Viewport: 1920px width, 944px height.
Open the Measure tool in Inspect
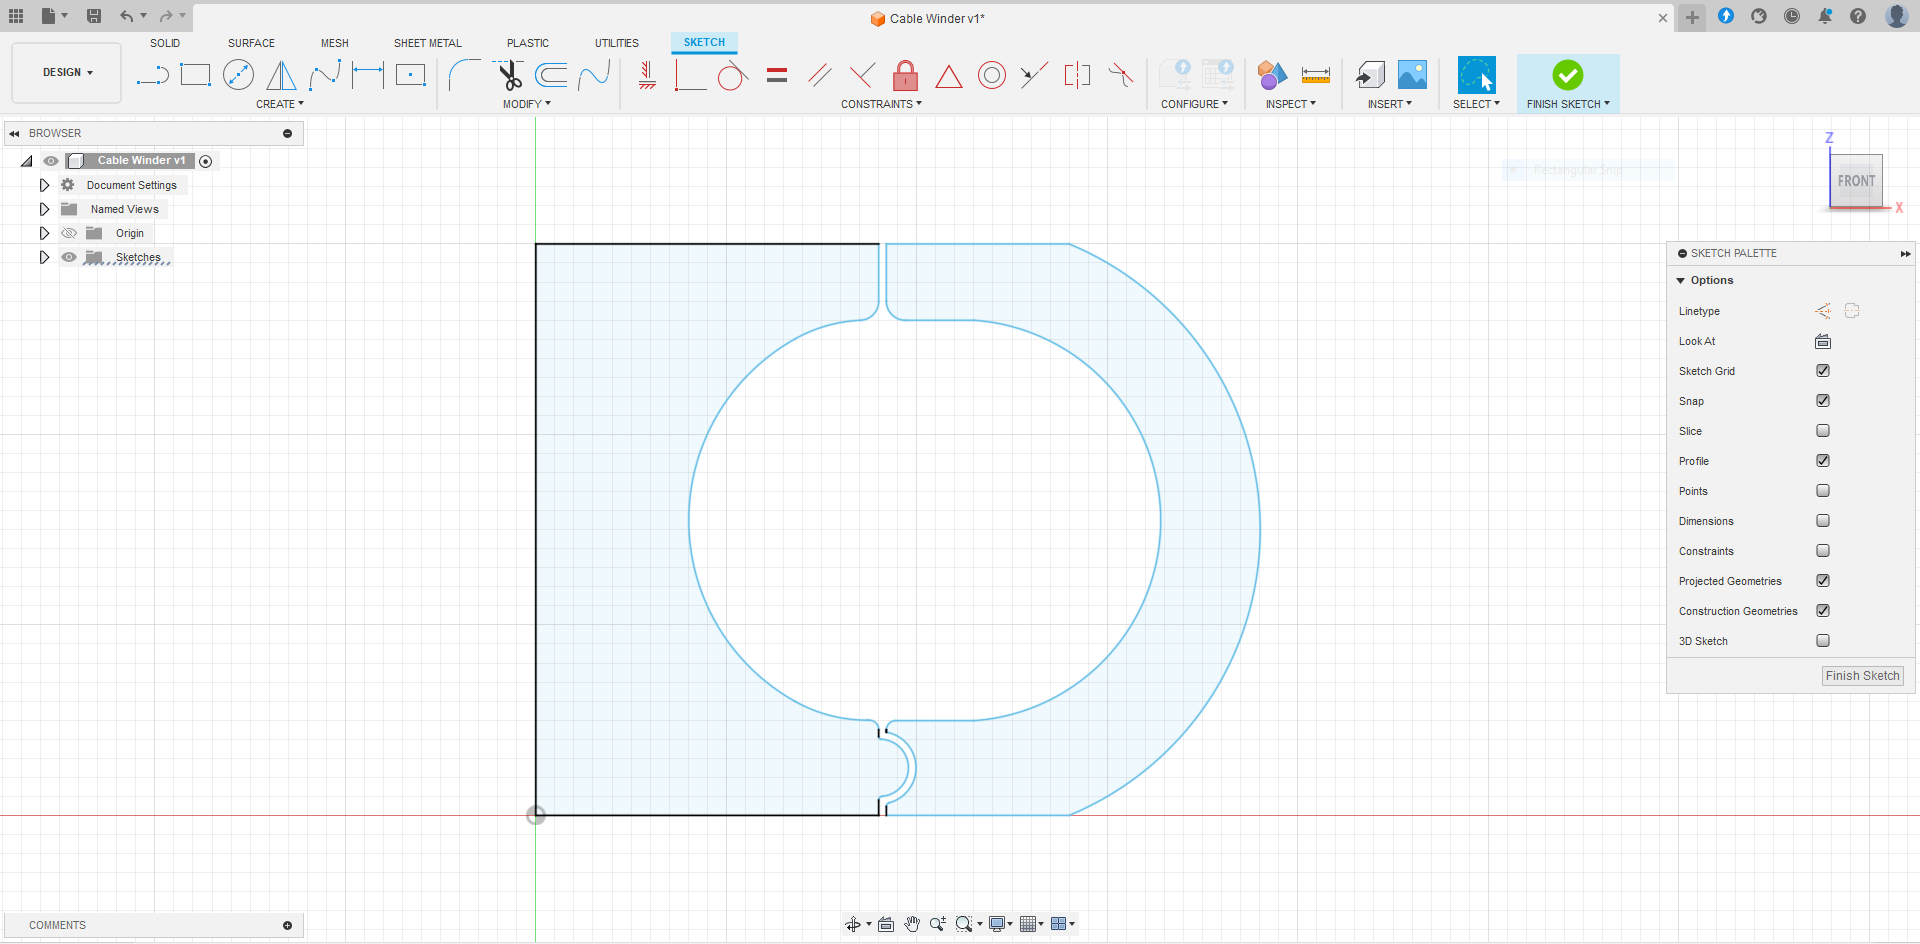(x=1315, y=75)
